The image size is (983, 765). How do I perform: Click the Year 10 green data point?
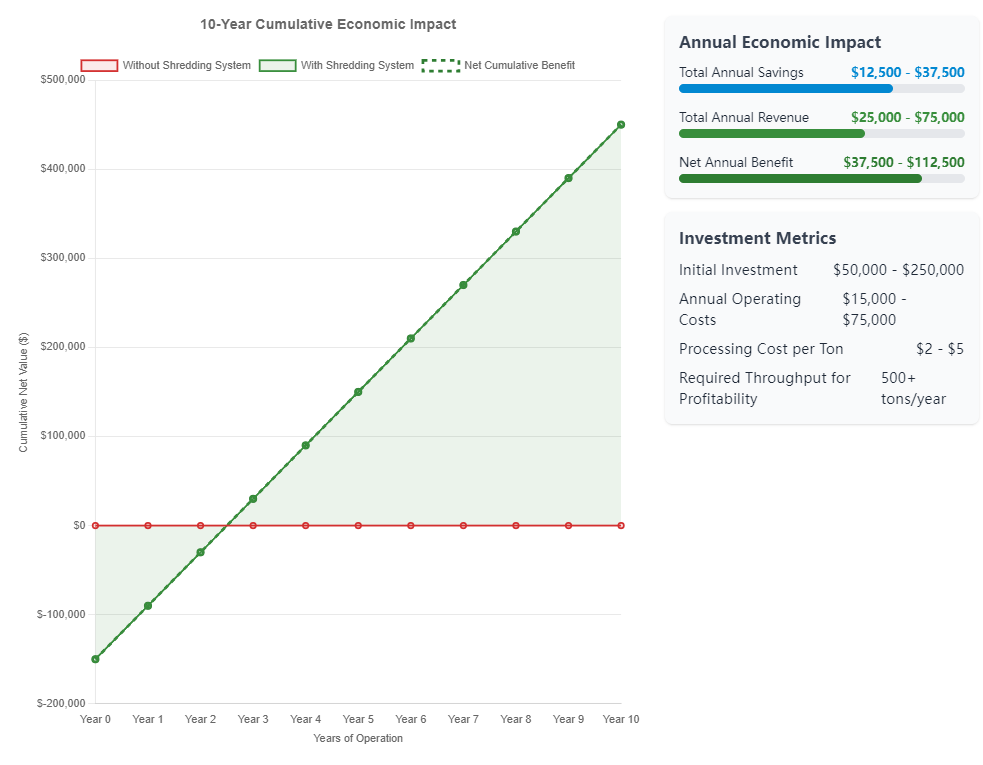(621, 125)
